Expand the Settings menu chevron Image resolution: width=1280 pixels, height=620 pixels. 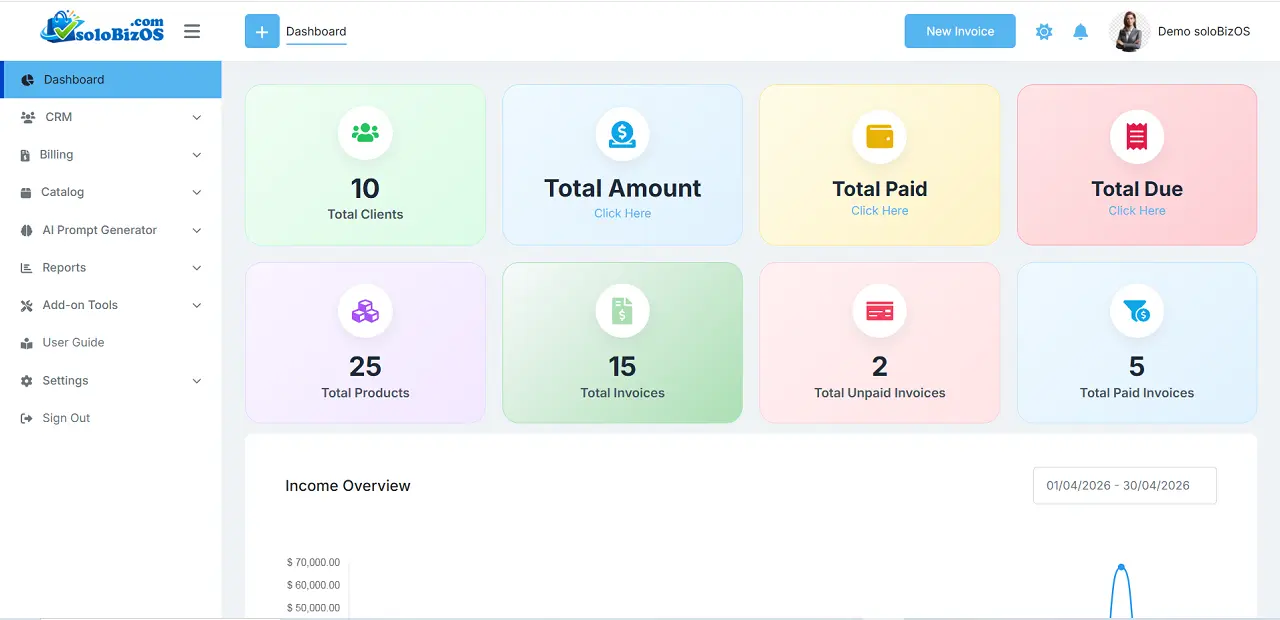point(196,381)
